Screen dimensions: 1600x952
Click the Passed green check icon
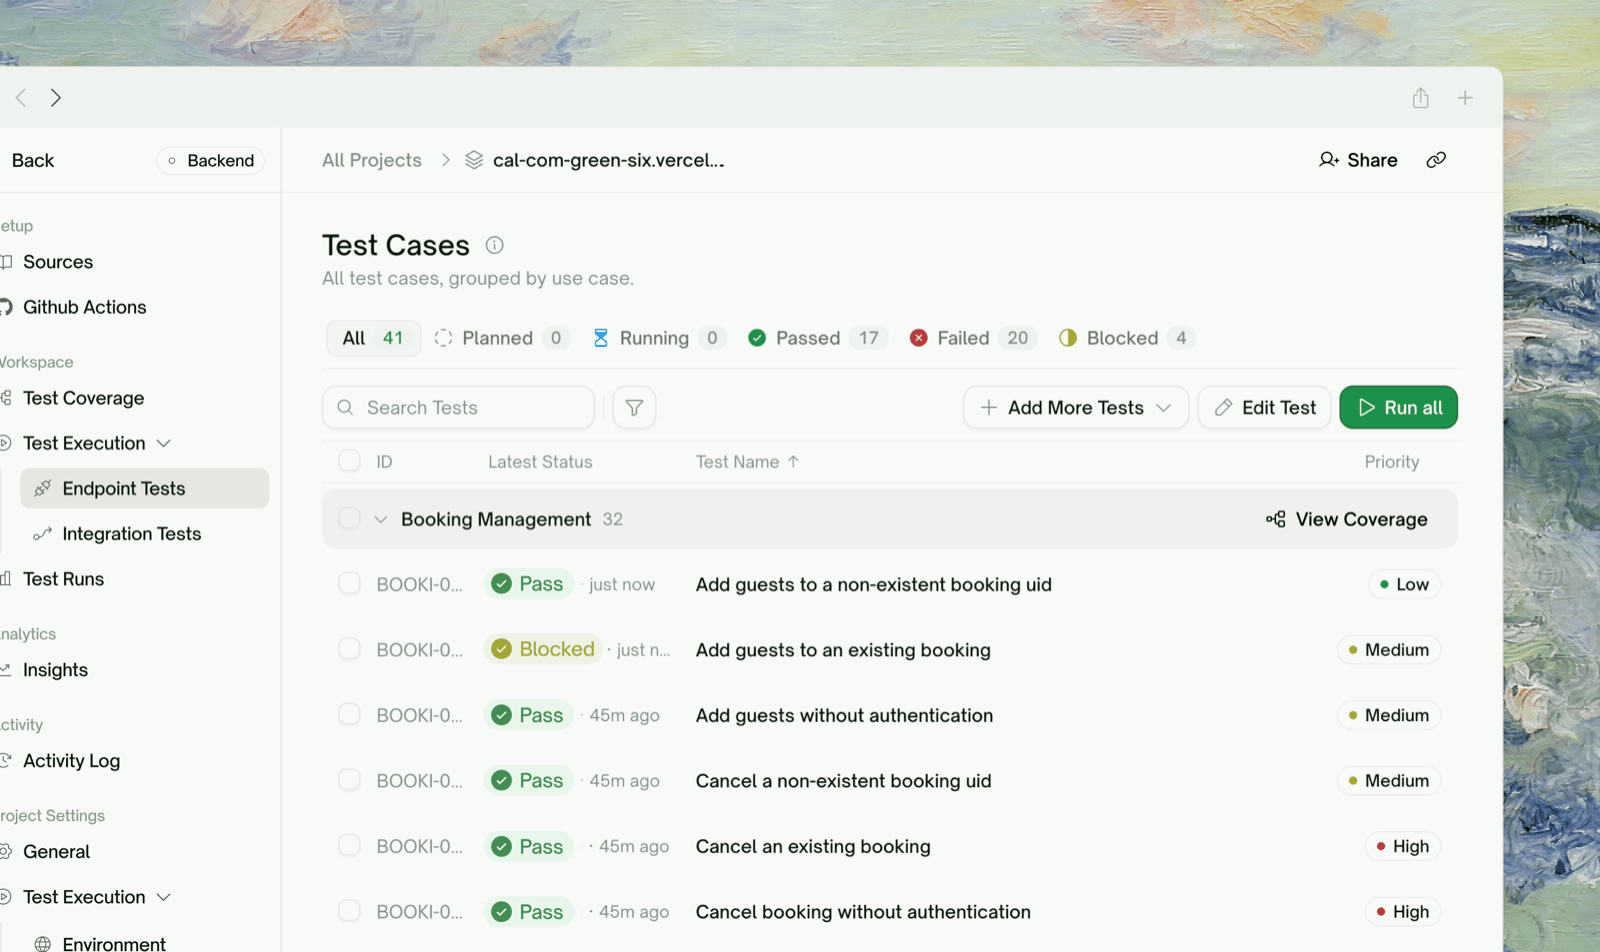pos(757,338)
